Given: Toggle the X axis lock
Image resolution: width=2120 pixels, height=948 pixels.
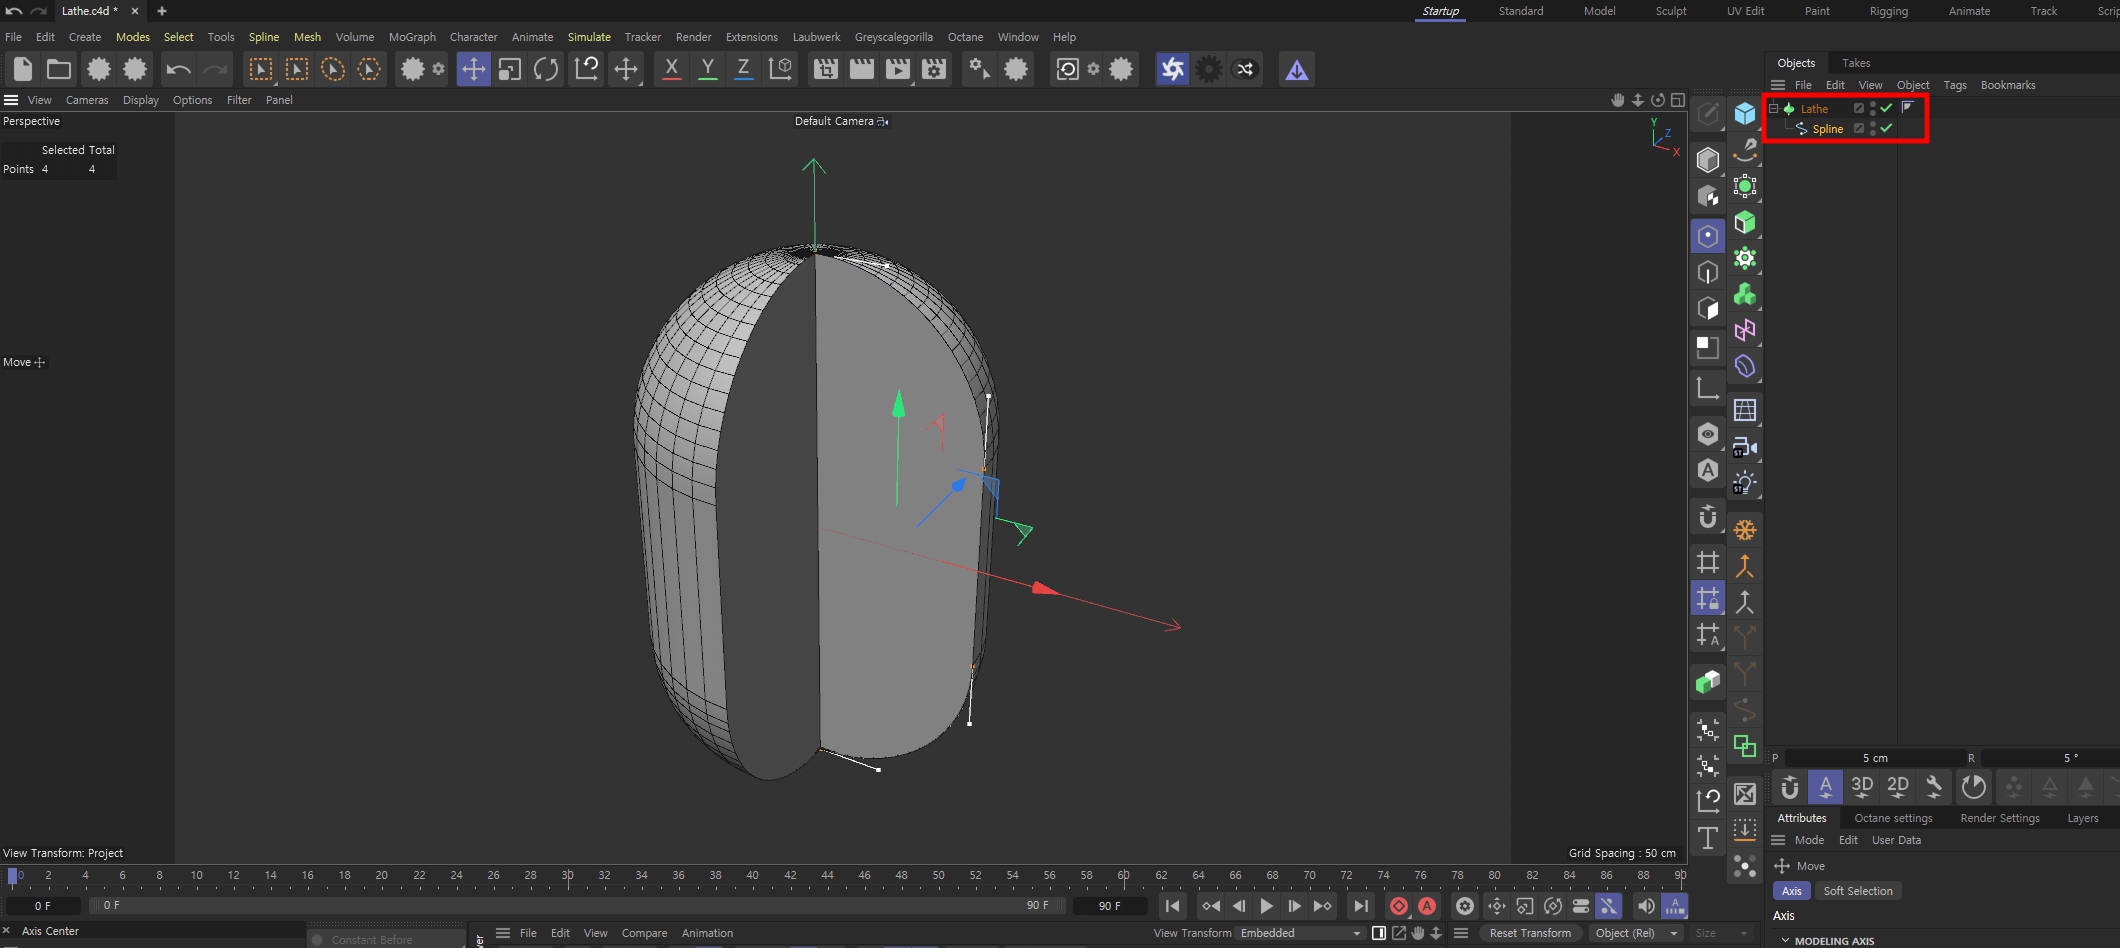Looking at the screenshot, I should (x=671, y=69).
